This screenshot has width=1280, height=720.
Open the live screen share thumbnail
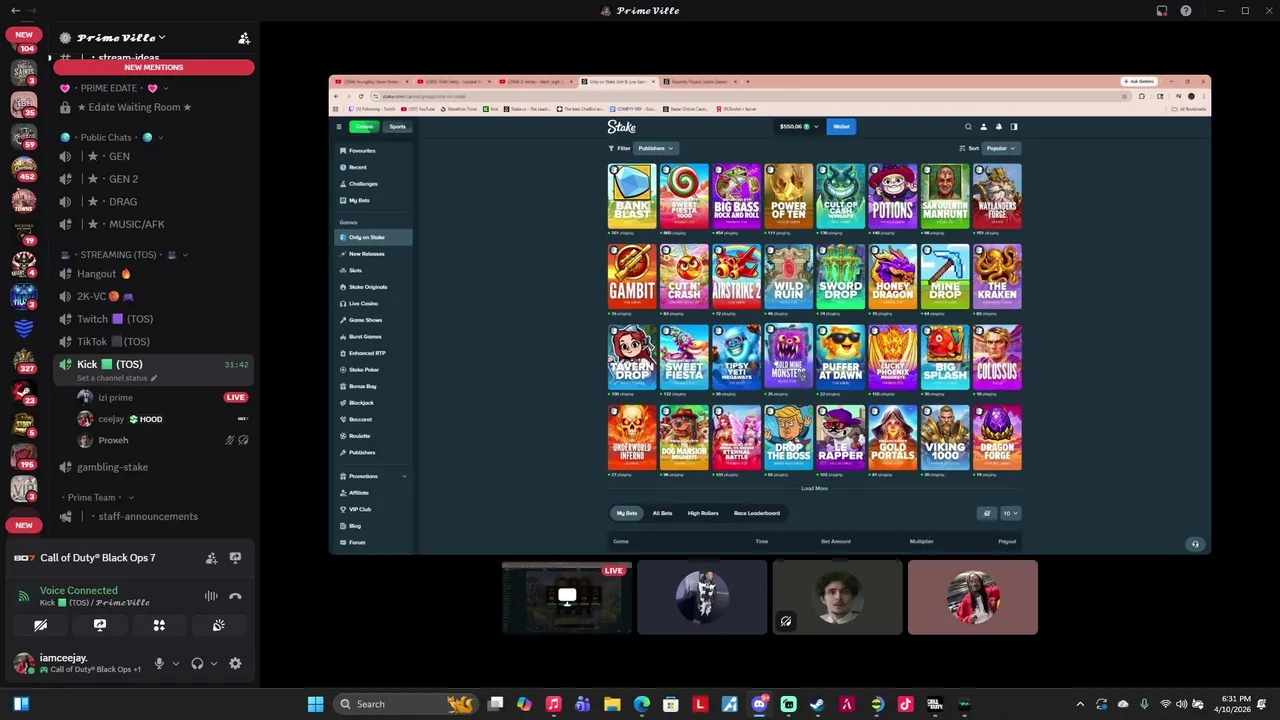point(567,597)
